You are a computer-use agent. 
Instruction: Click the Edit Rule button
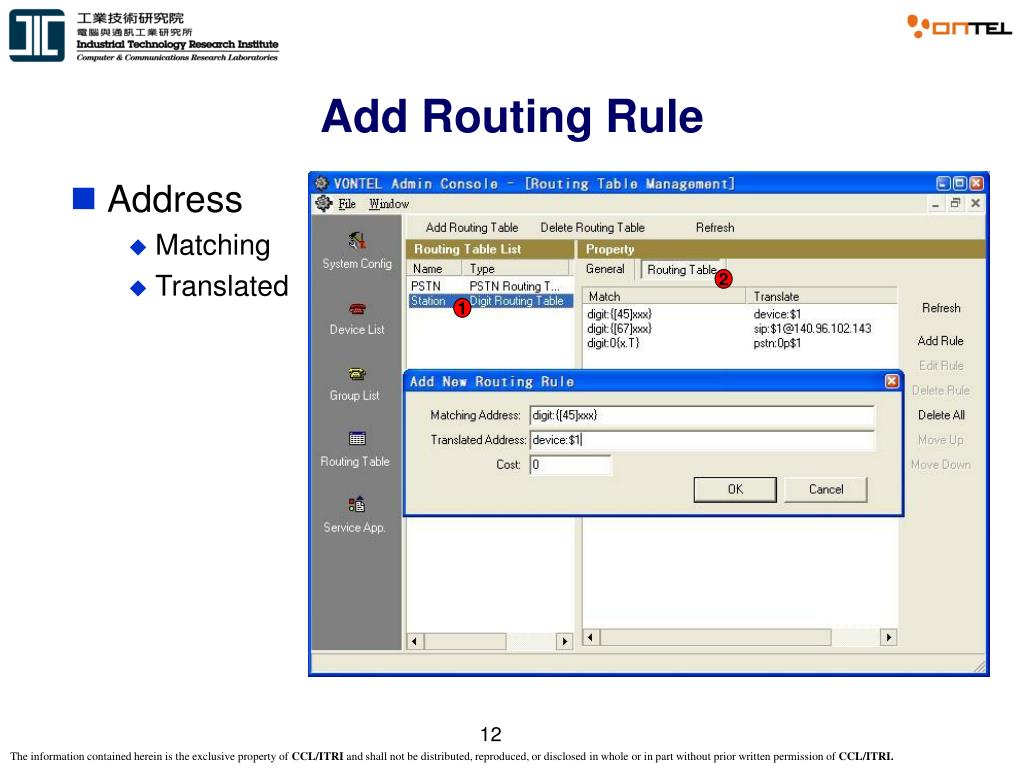[941, 365]
